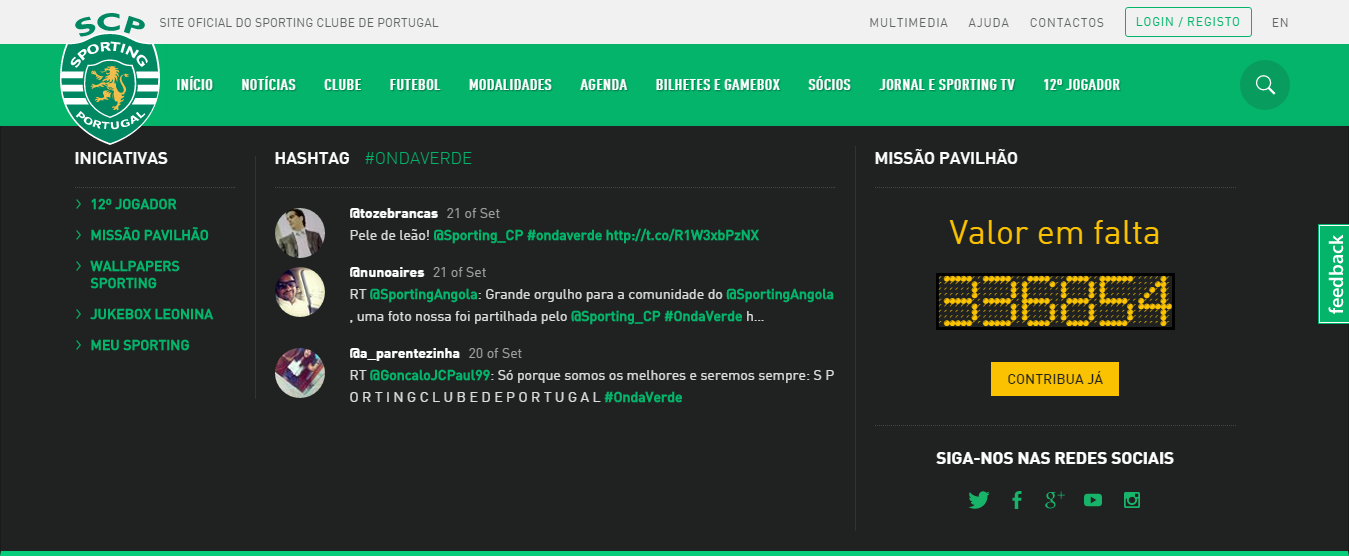Viewport: 1349px width, 556px height.
Task: Open AJUDA help link
Action: click(x=989, y=23)
